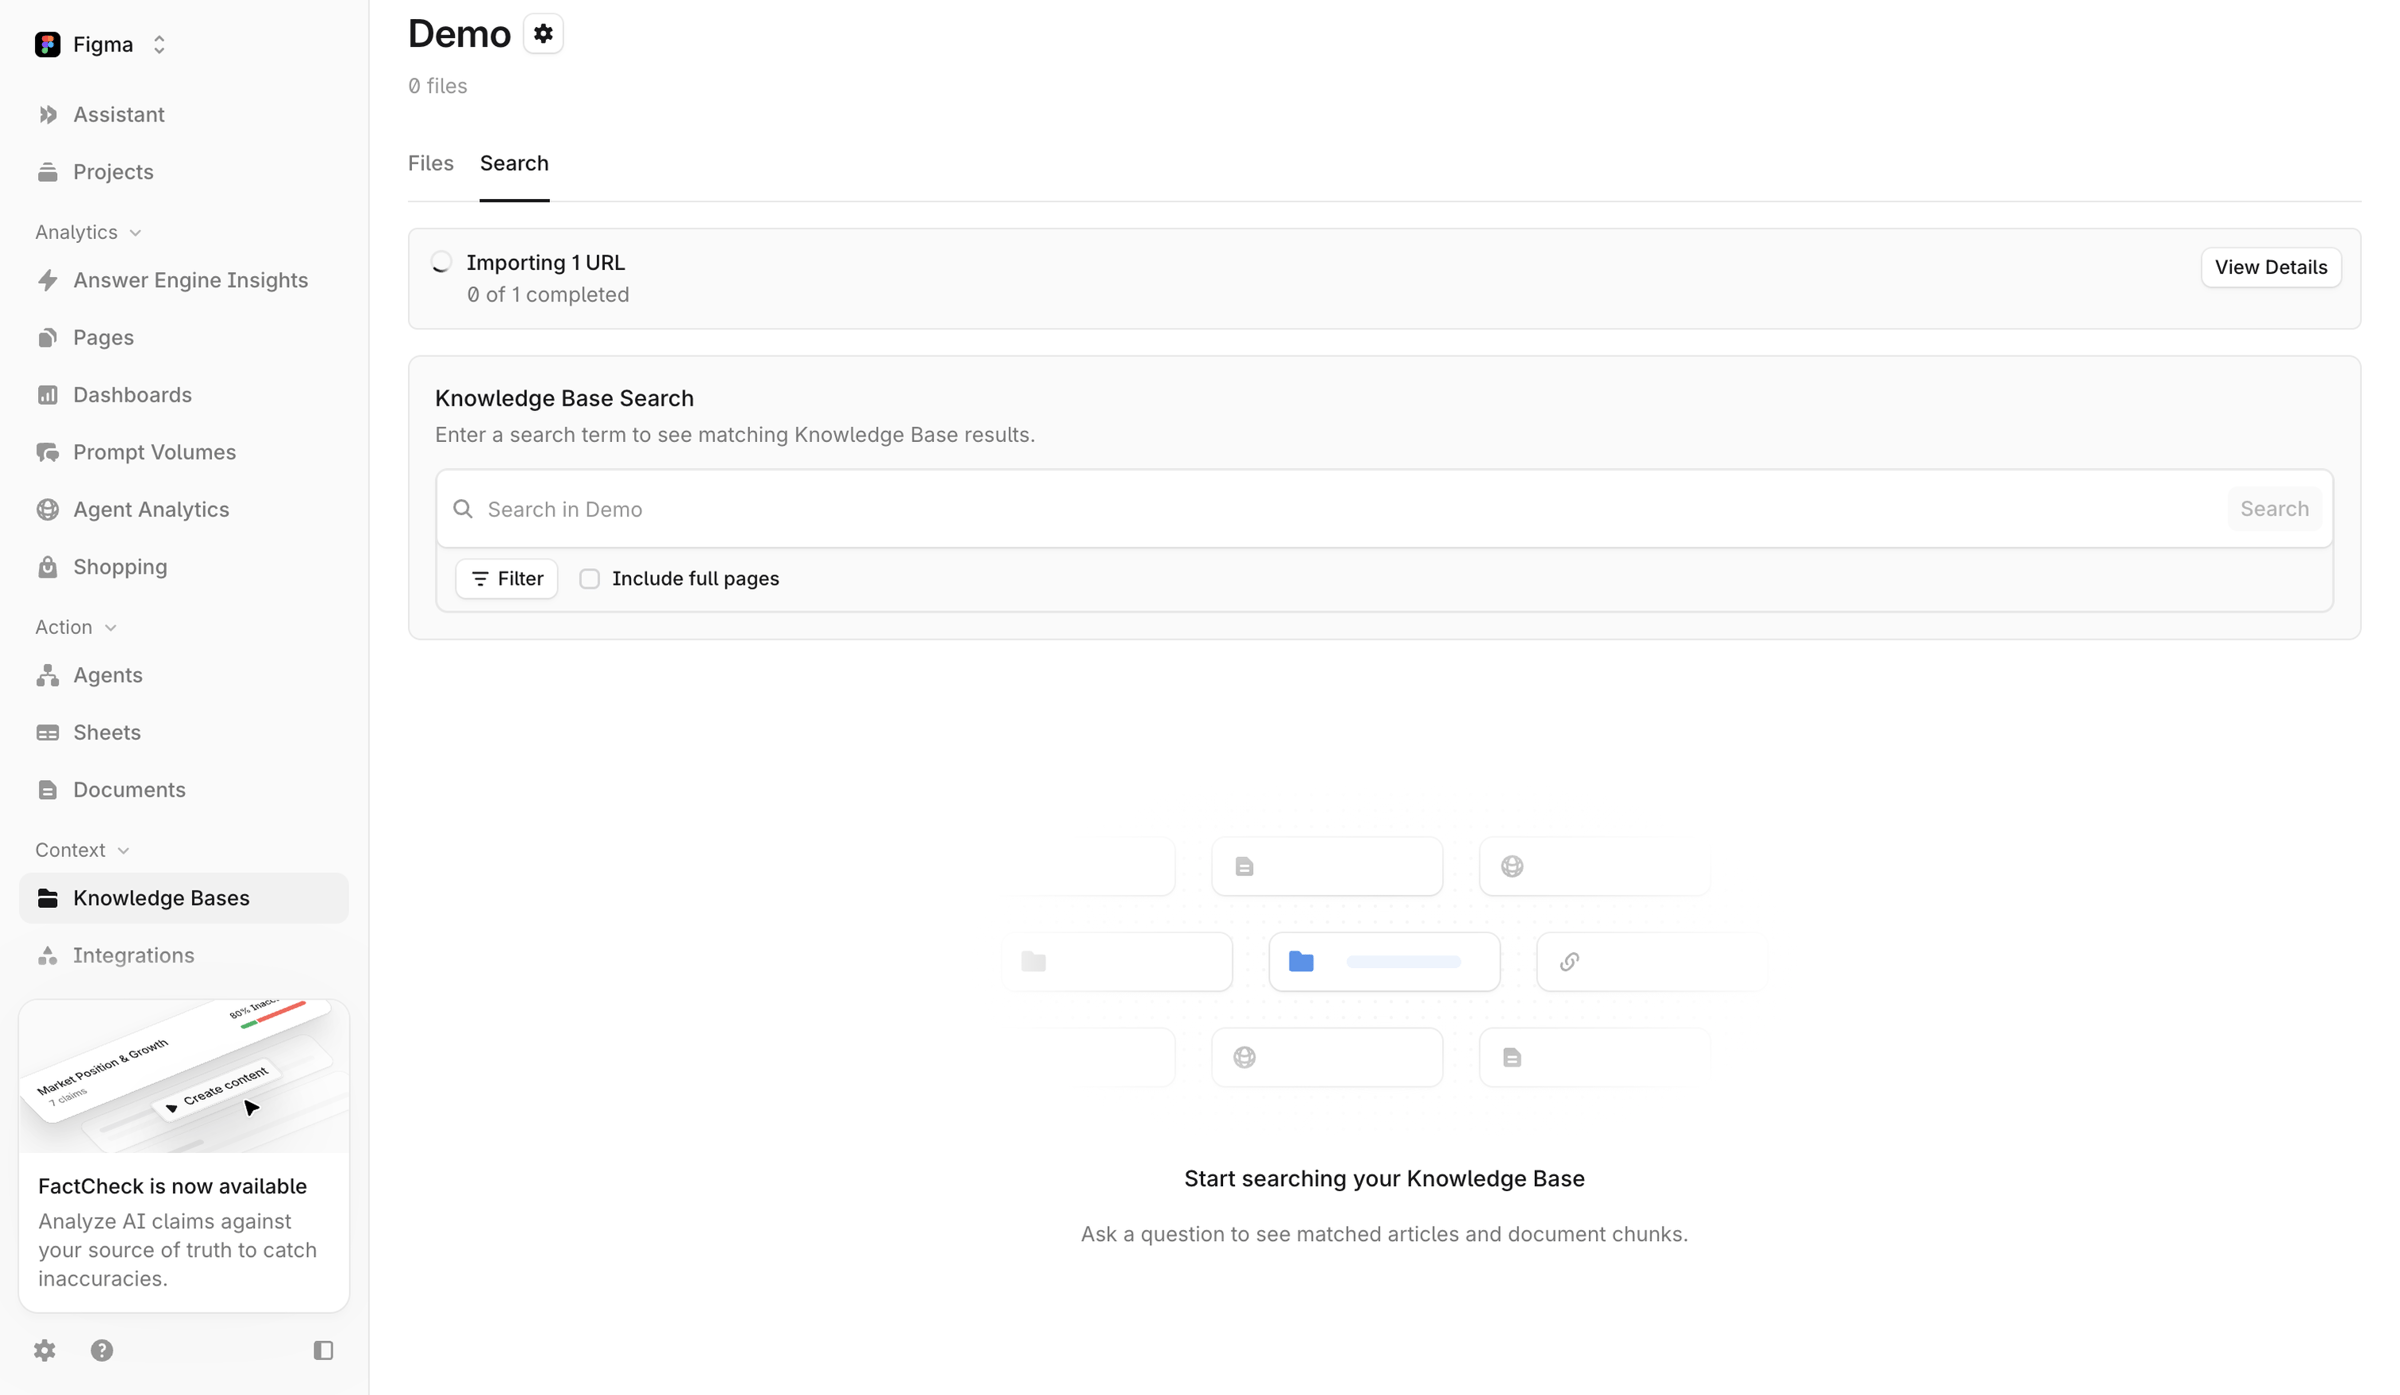This screenshot has height=1395, width=2400.
Task: Click the Importing 1 URL spinner
Action: 441,262
